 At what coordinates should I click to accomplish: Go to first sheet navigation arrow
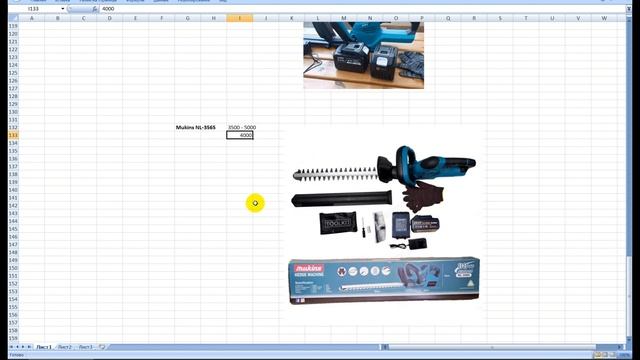[x=11, y=347]
